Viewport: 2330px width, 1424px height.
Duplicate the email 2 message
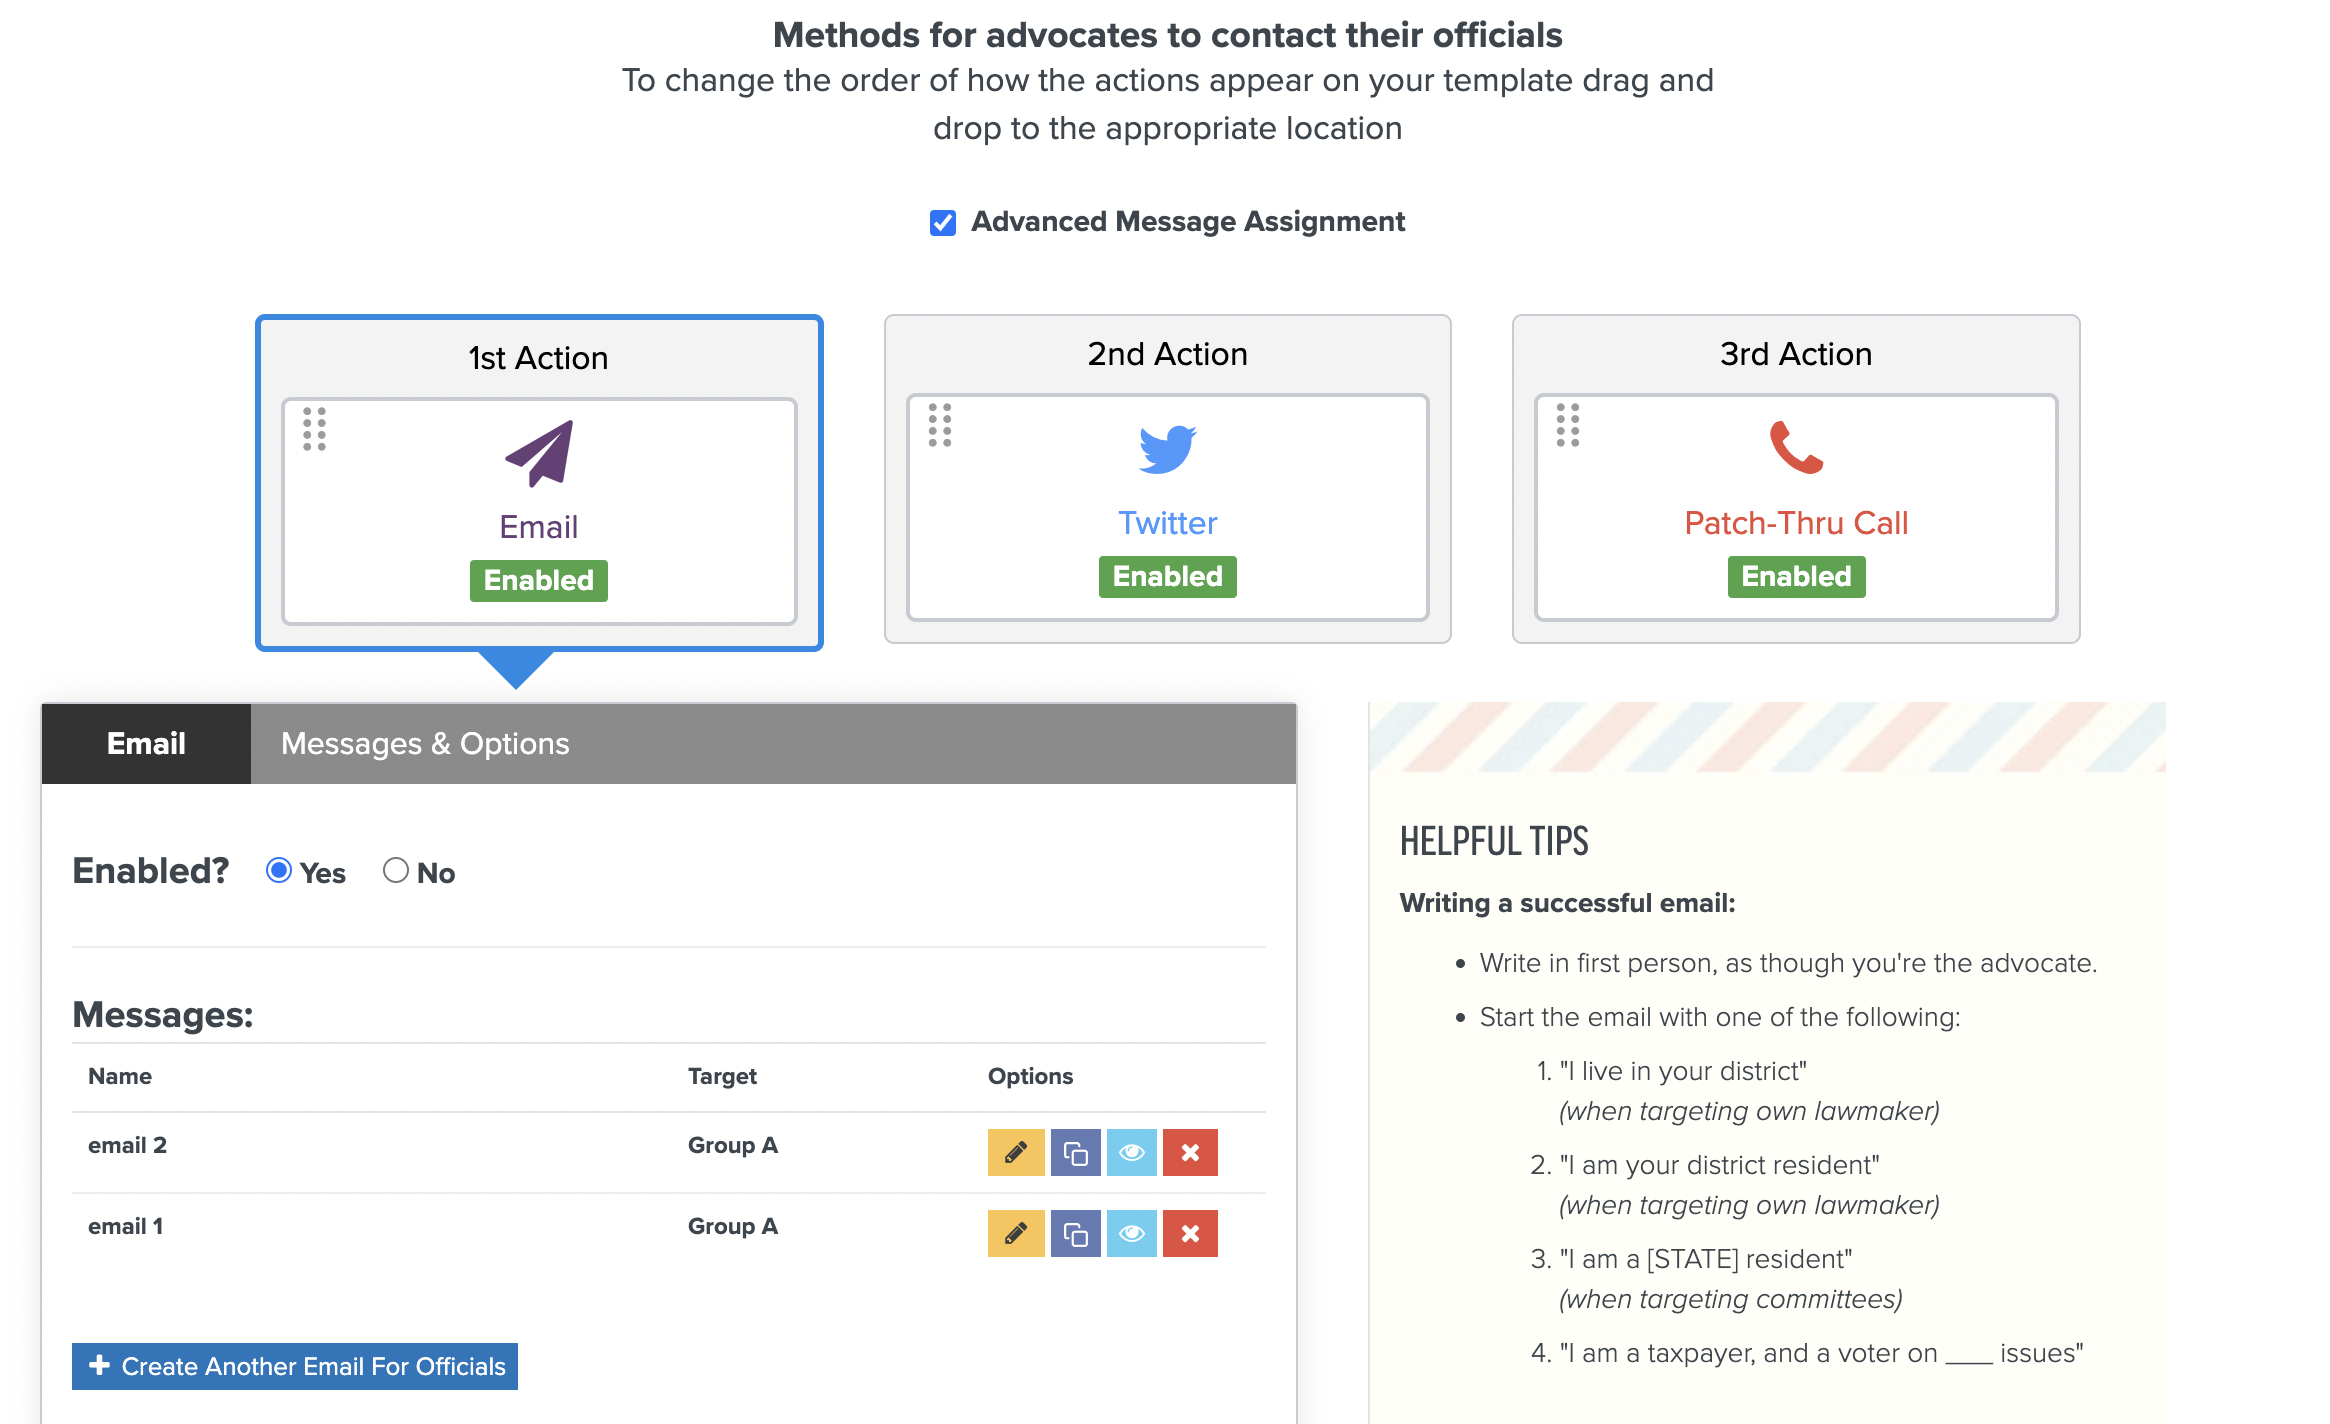coord(1075,1152)
